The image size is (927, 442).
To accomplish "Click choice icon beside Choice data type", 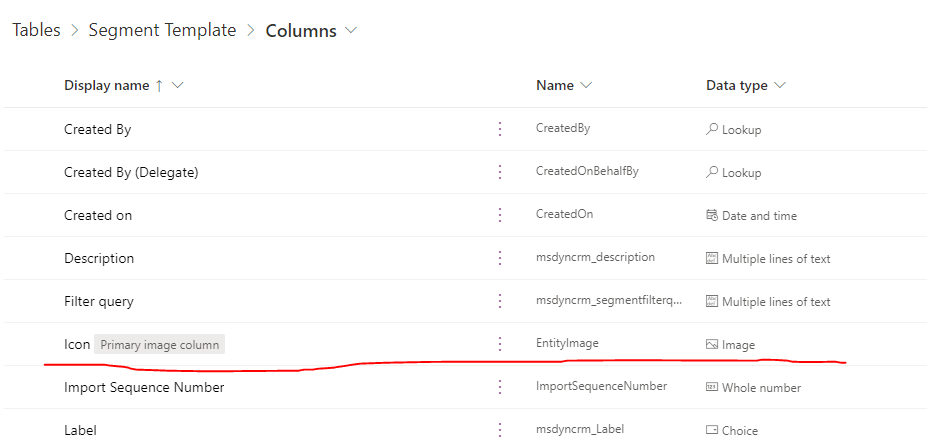I will click(712, 430).
